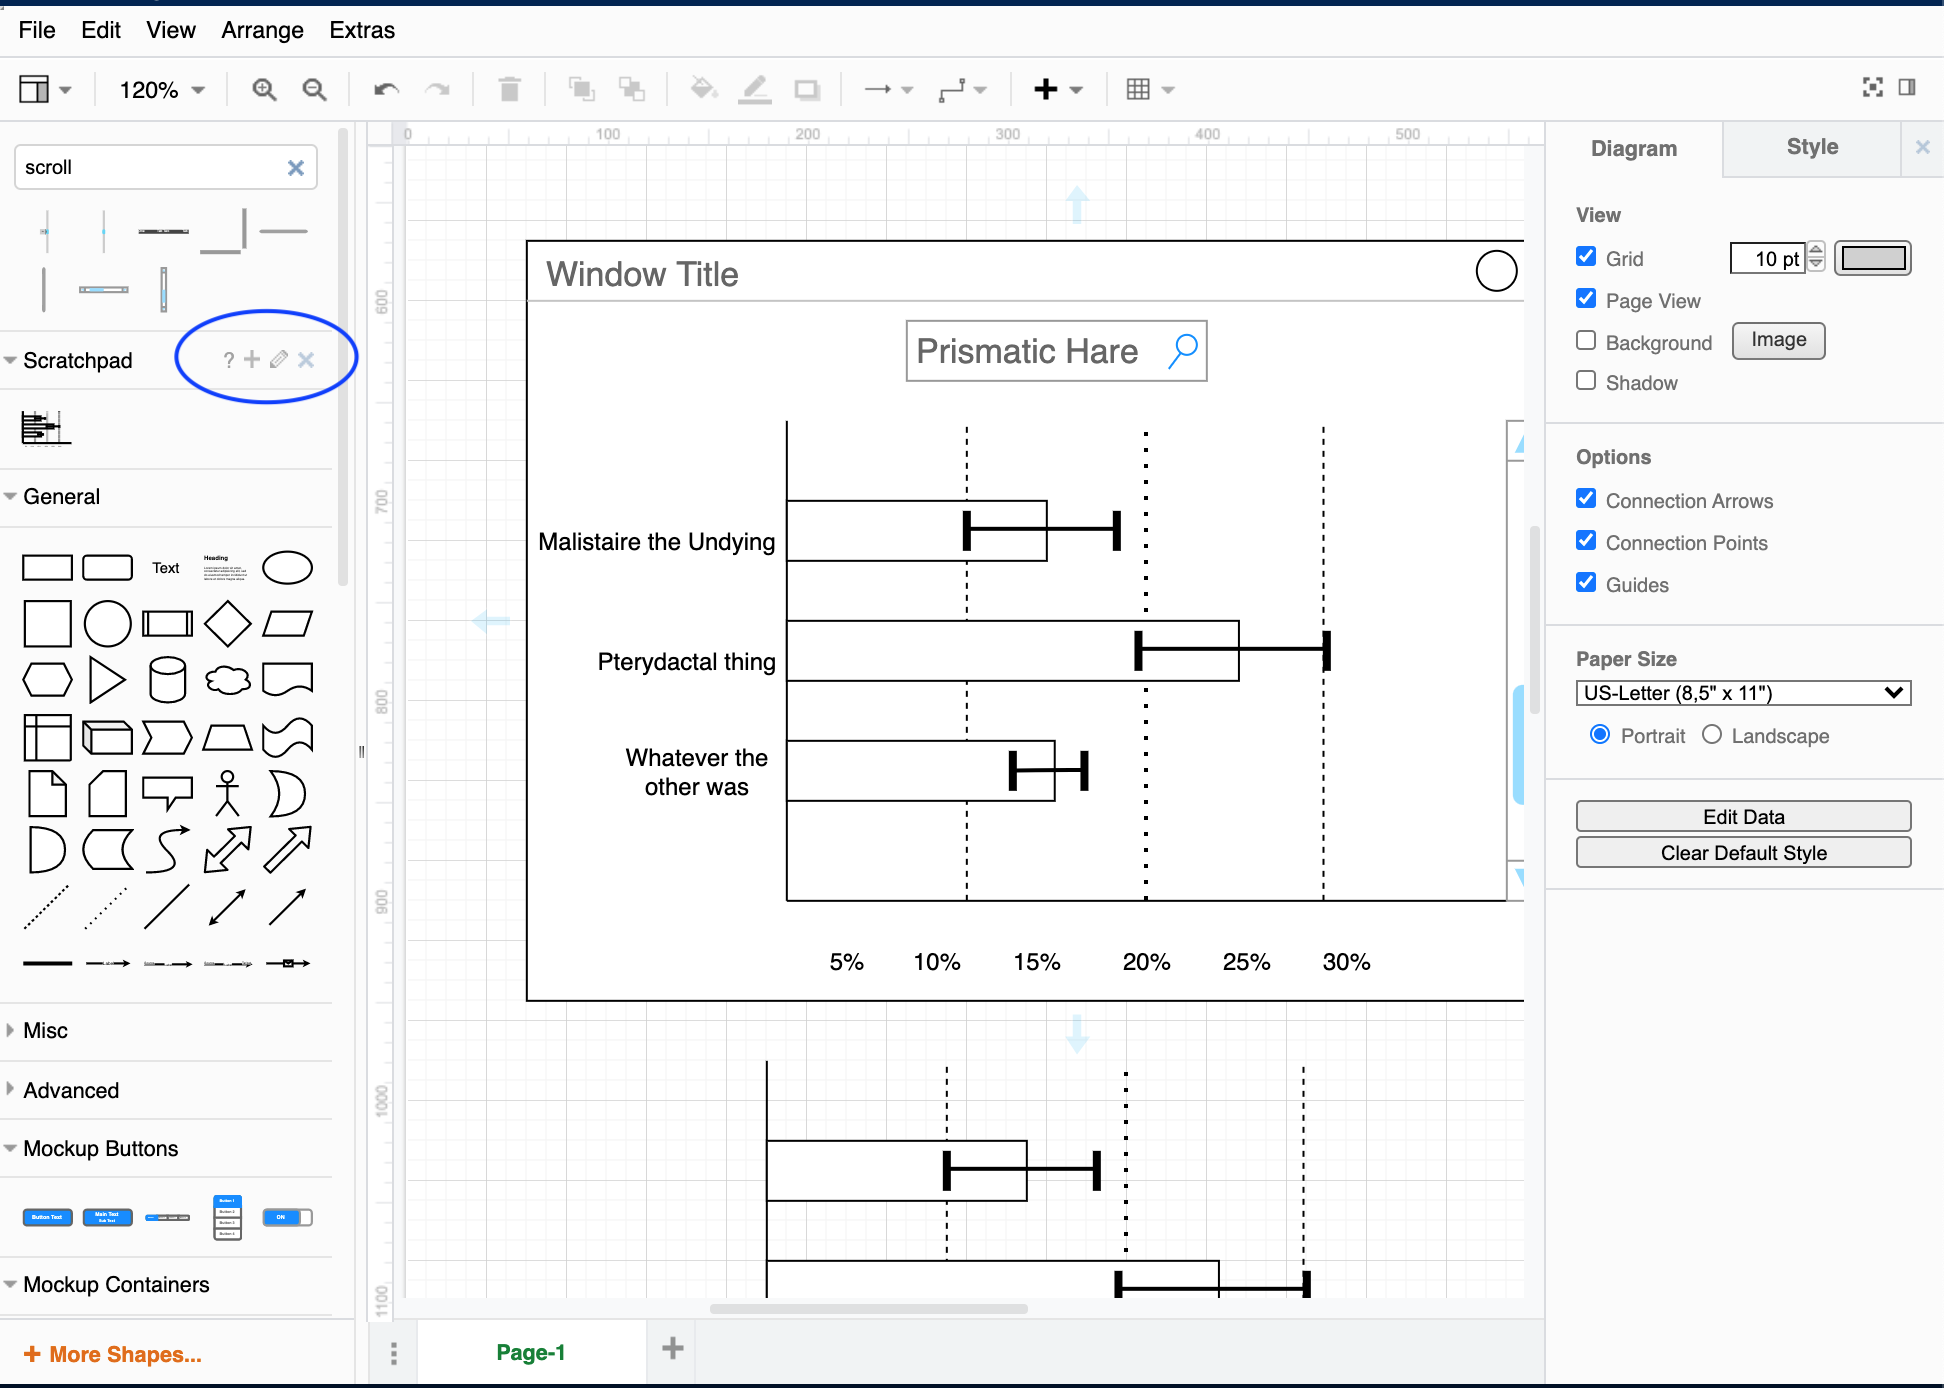Click the Delete trash icon
1944x1388 pixels.
pos(509,90)
